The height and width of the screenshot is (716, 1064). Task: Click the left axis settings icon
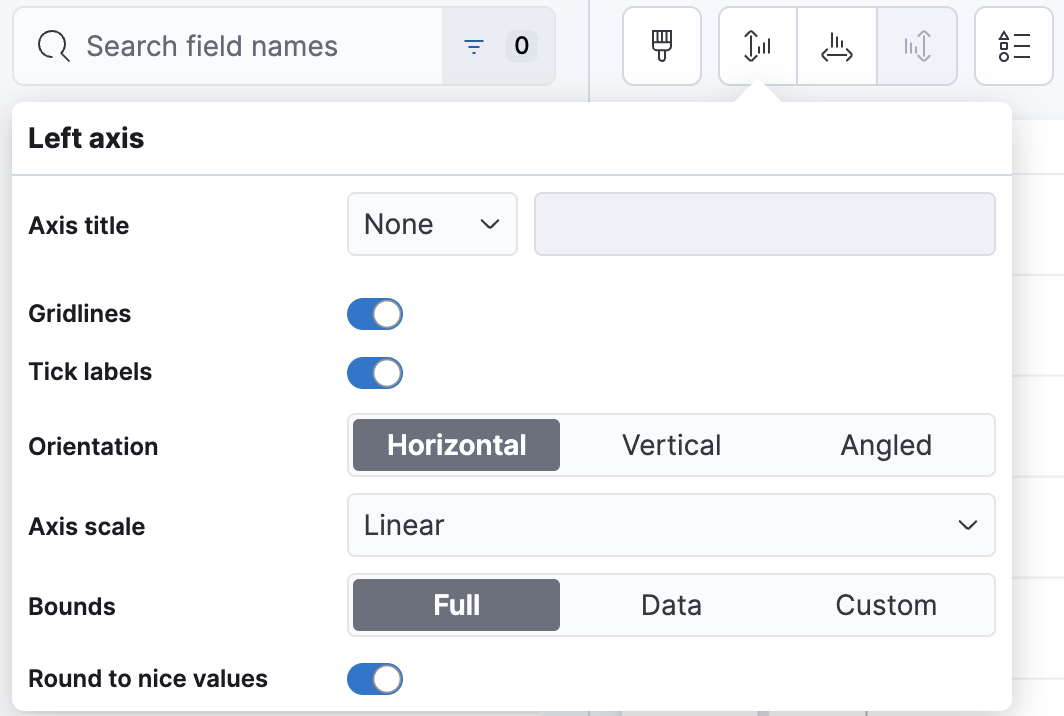[x=757, y=46]
